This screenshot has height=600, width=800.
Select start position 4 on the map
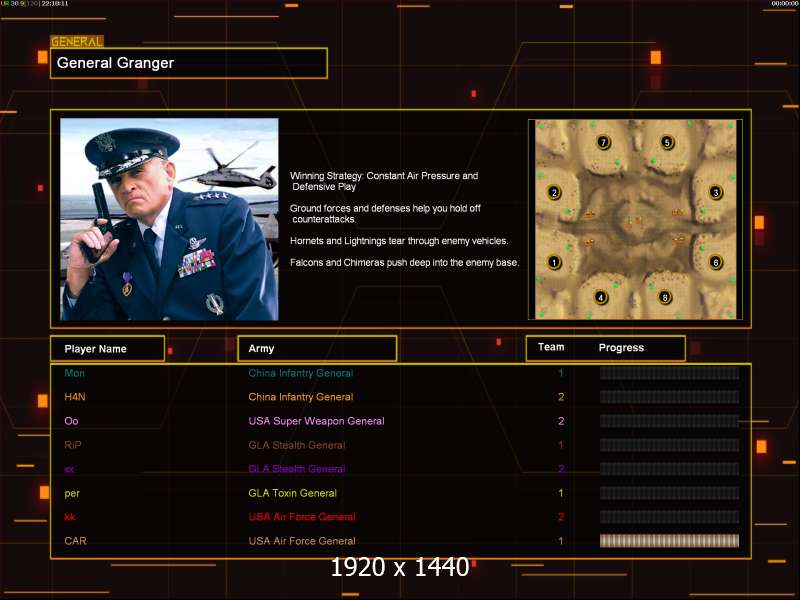click(x=601, y=297)
